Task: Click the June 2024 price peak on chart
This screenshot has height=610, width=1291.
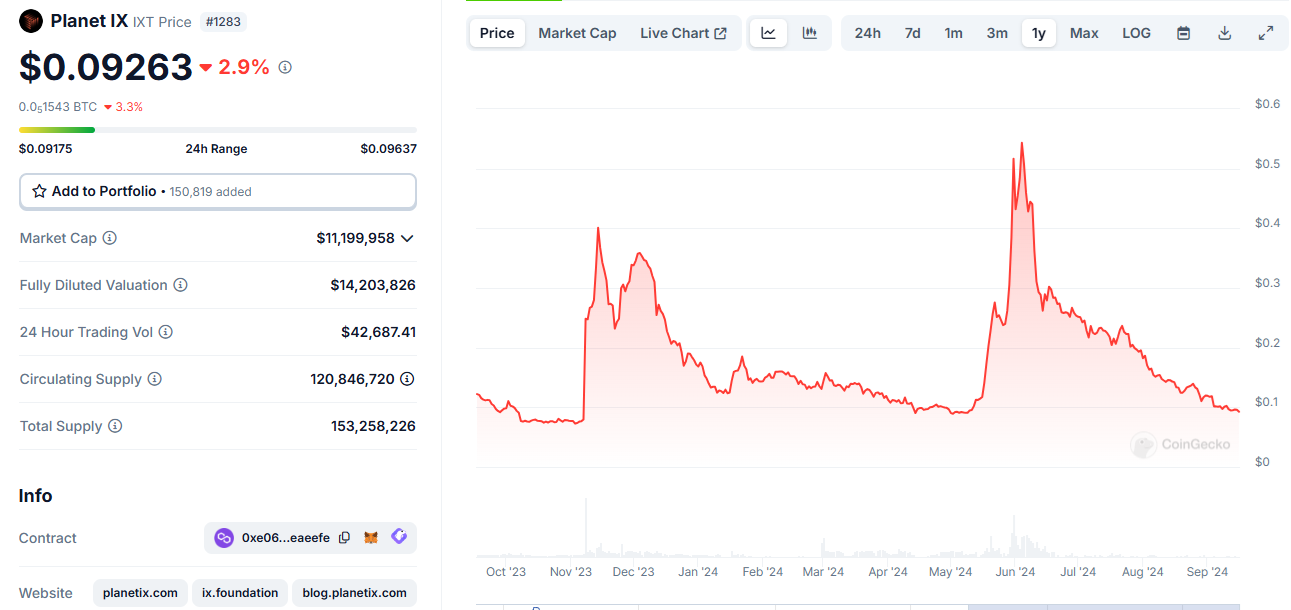Action: (x=1021, y=143)
